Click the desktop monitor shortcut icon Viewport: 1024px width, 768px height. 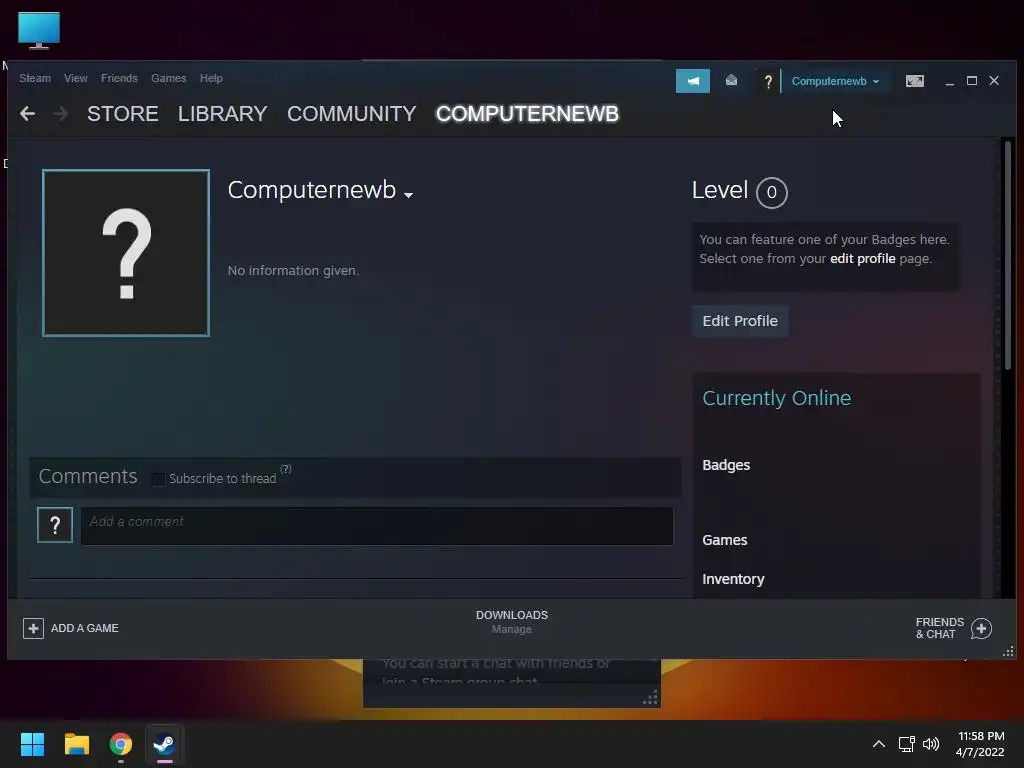coord(39,30)
